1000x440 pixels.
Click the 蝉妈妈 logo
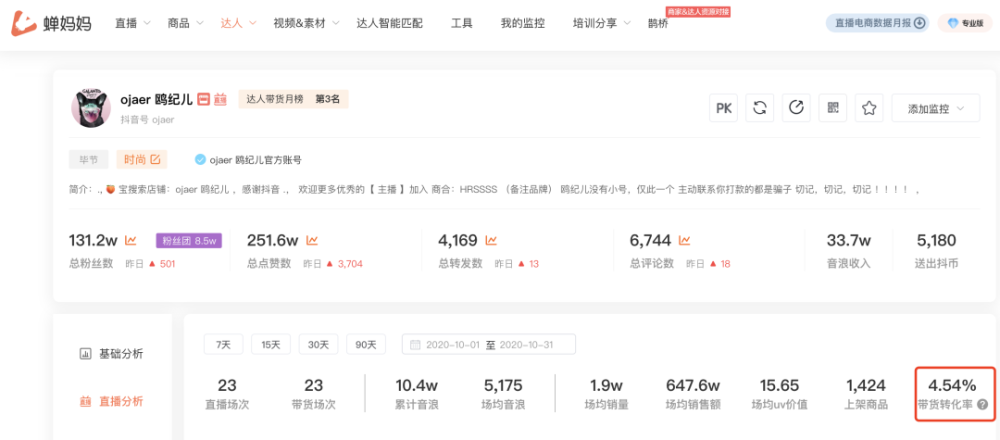point(51,24)
